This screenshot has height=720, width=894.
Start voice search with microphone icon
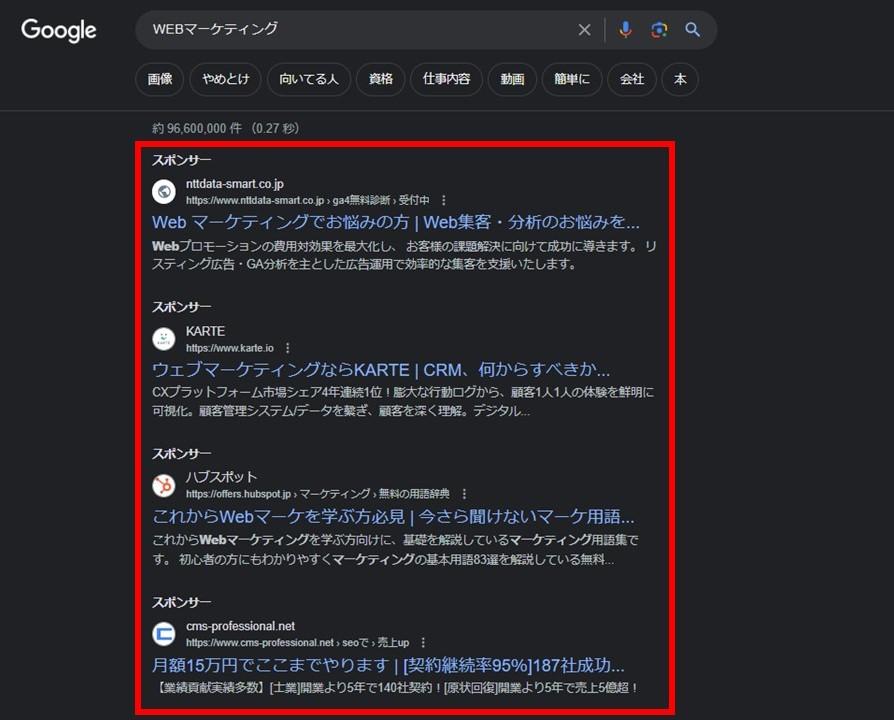(625, 30)
